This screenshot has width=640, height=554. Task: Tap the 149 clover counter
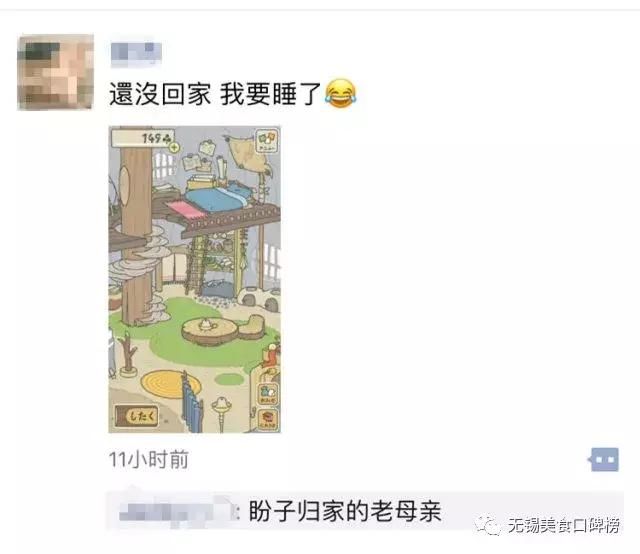coord(143,138)
